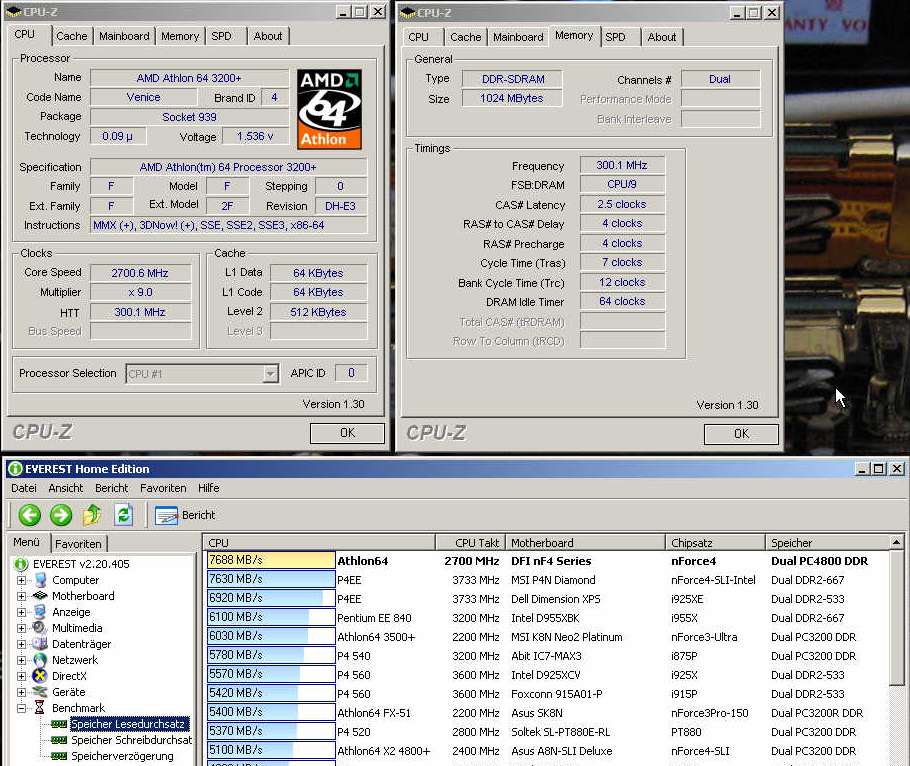Click the DirectX icon in tree

point(39,675)
